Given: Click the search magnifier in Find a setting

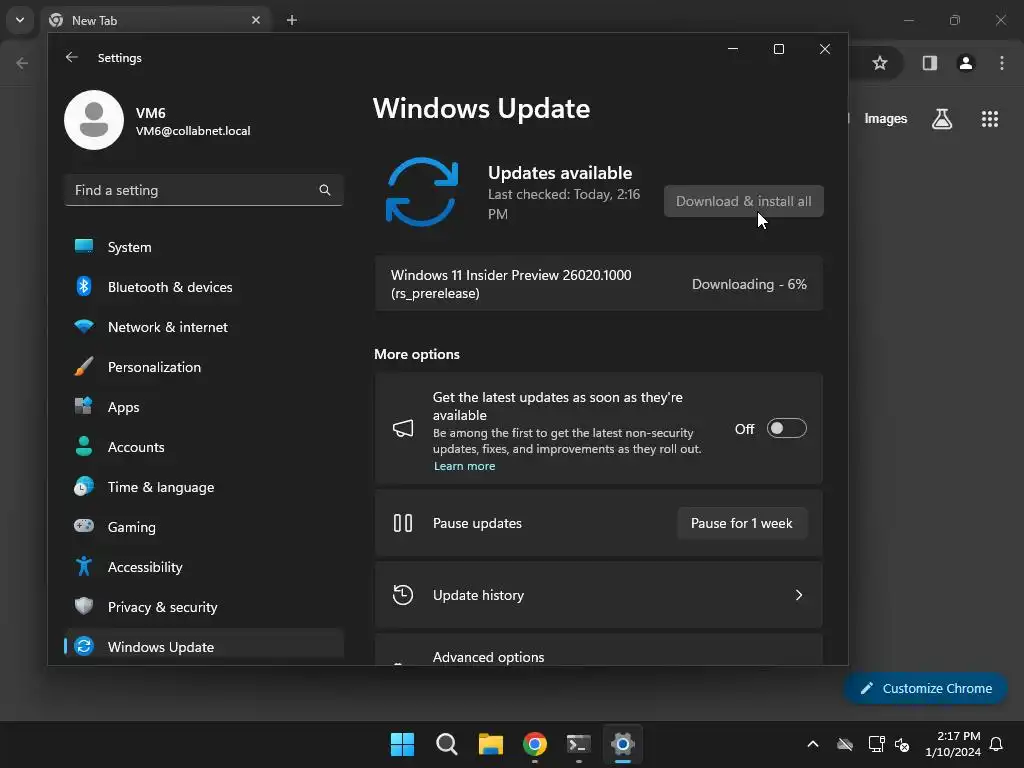Looking at the screenshot, I should click(325, 190).
